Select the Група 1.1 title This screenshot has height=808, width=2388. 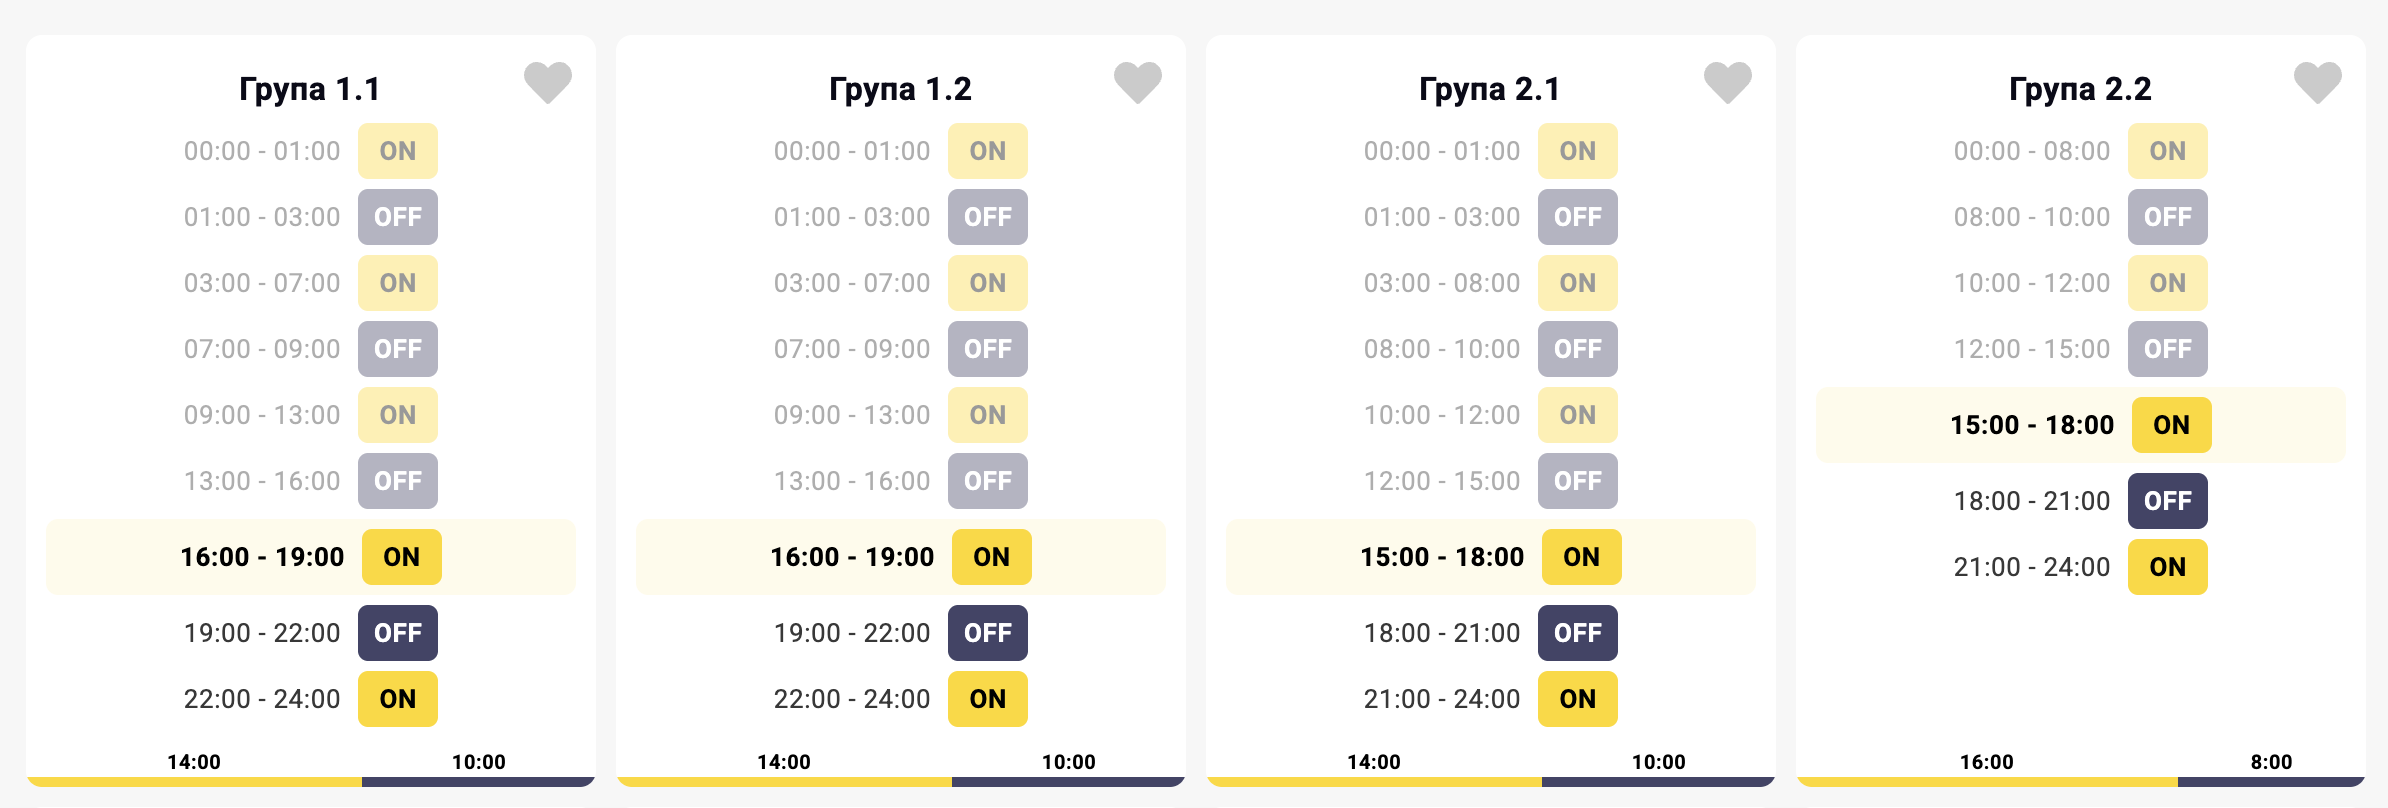coord(310,89)
